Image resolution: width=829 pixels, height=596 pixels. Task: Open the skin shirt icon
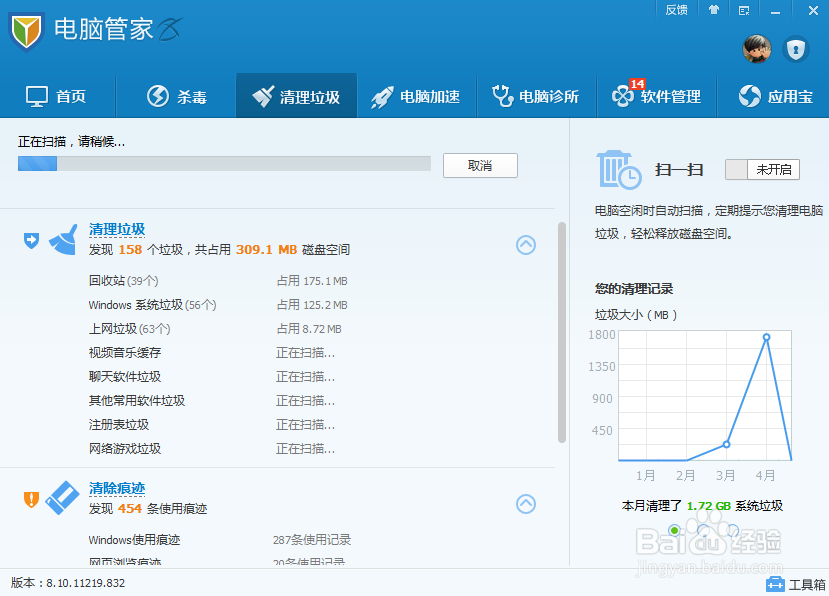click(x=714, y=10)
